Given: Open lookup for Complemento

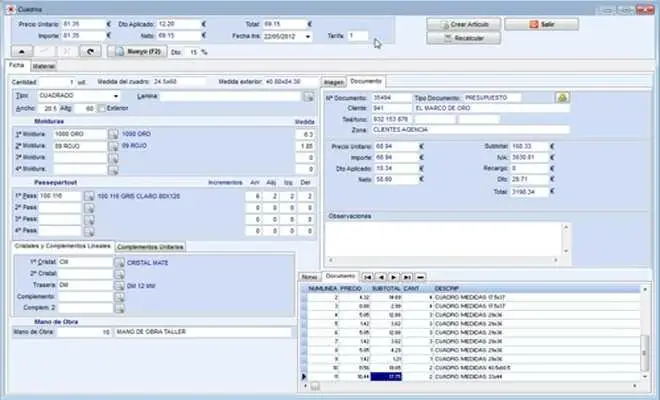Looking at the screenshot, I should 120,297.
